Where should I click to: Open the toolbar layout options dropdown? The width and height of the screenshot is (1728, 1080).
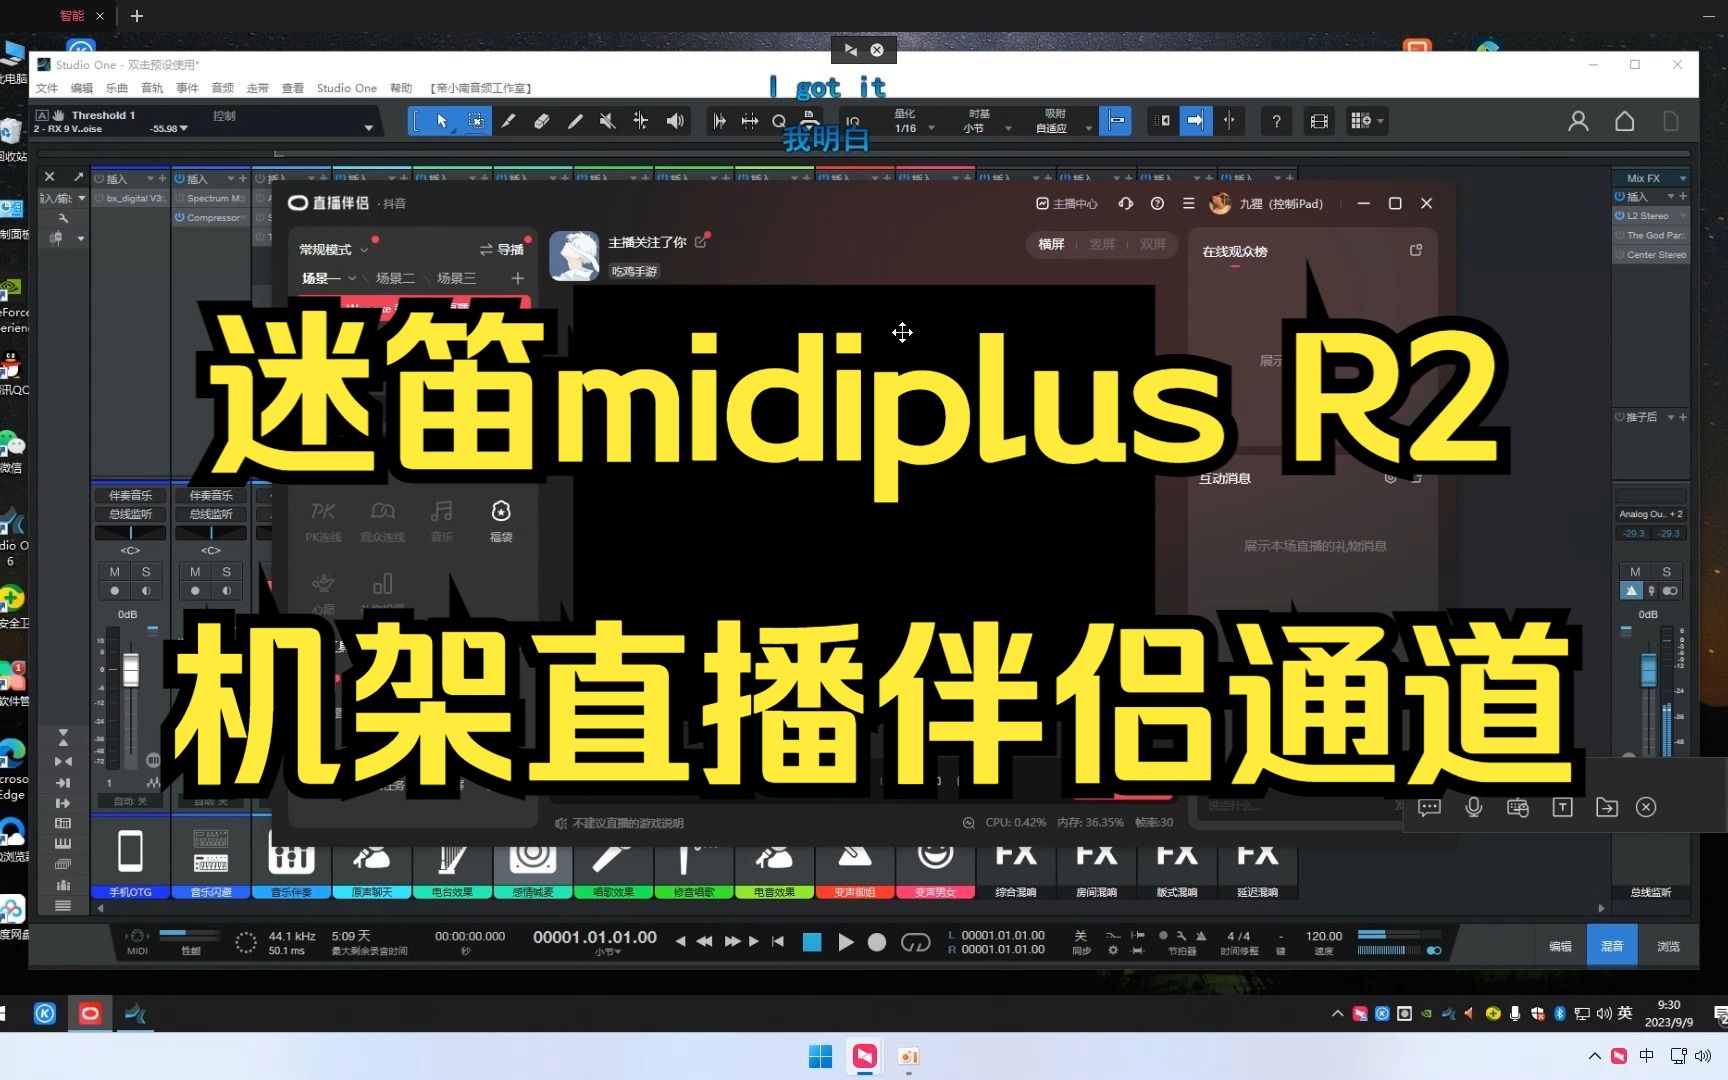click(1366, 121)
